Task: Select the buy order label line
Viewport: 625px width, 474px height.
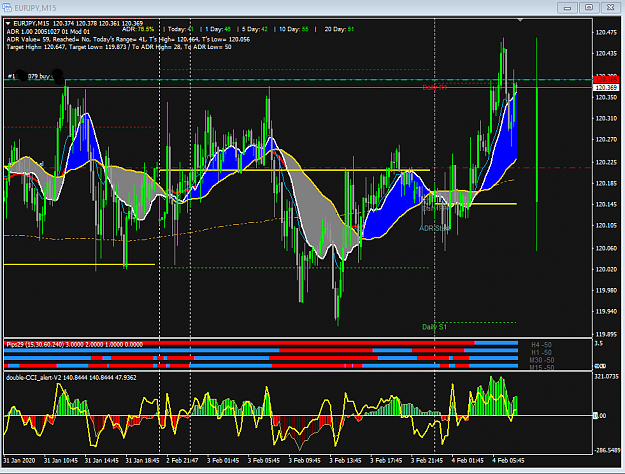Action: tap(35, 76)
